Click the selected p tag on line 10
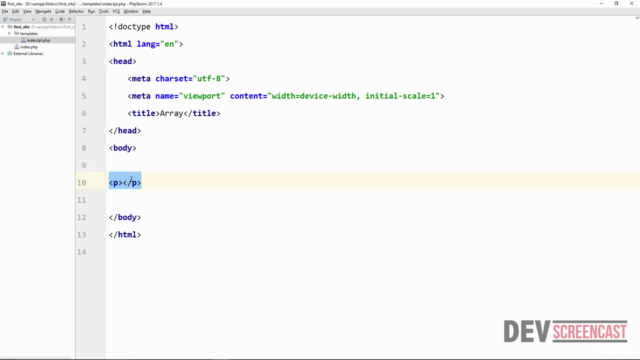640x360 pixels. point(125,183)
